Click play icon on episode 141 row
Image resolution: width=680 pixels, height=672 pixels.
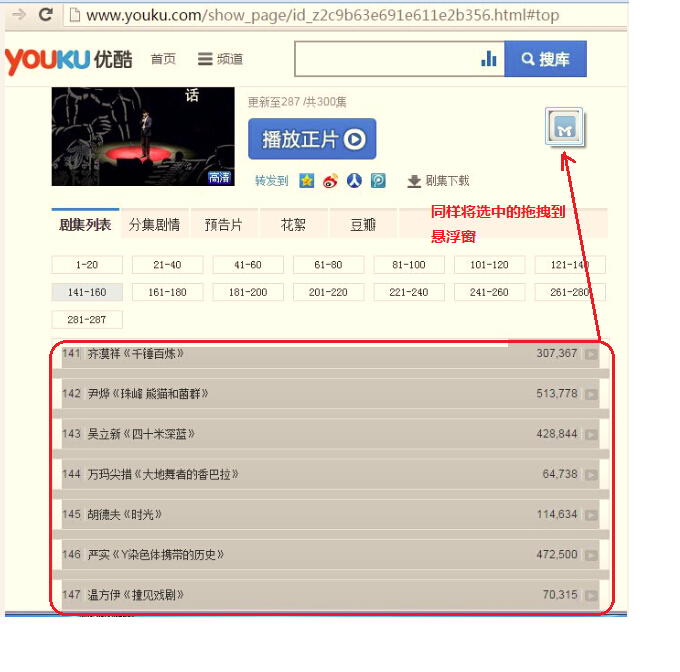[x=591, y=354]
